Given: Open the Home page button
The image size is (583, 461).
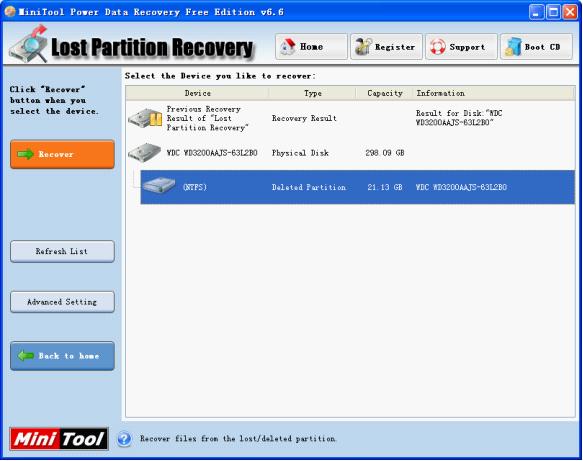Looking at the screenshot, I should 311,46.
